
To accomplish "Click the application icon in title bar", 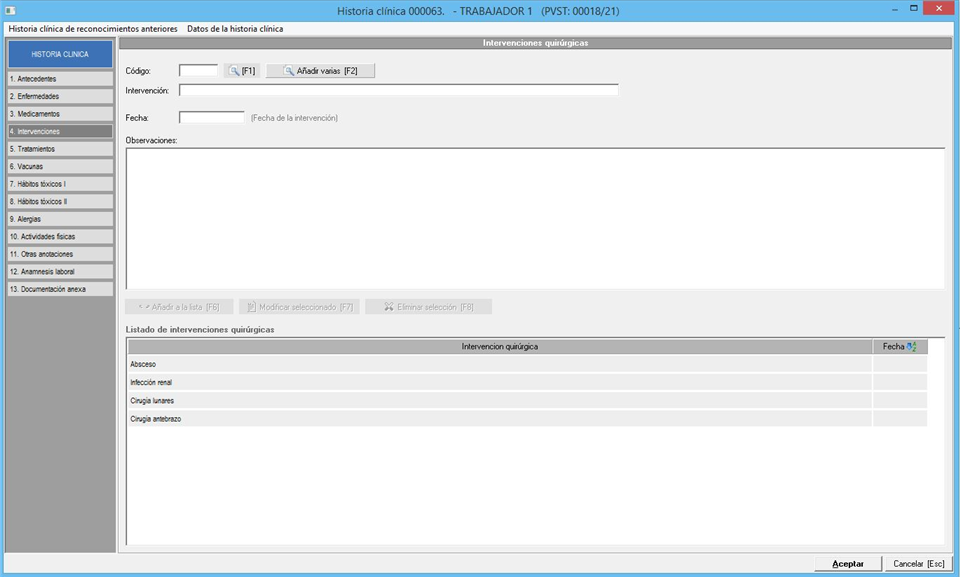I will coord(10,10).
